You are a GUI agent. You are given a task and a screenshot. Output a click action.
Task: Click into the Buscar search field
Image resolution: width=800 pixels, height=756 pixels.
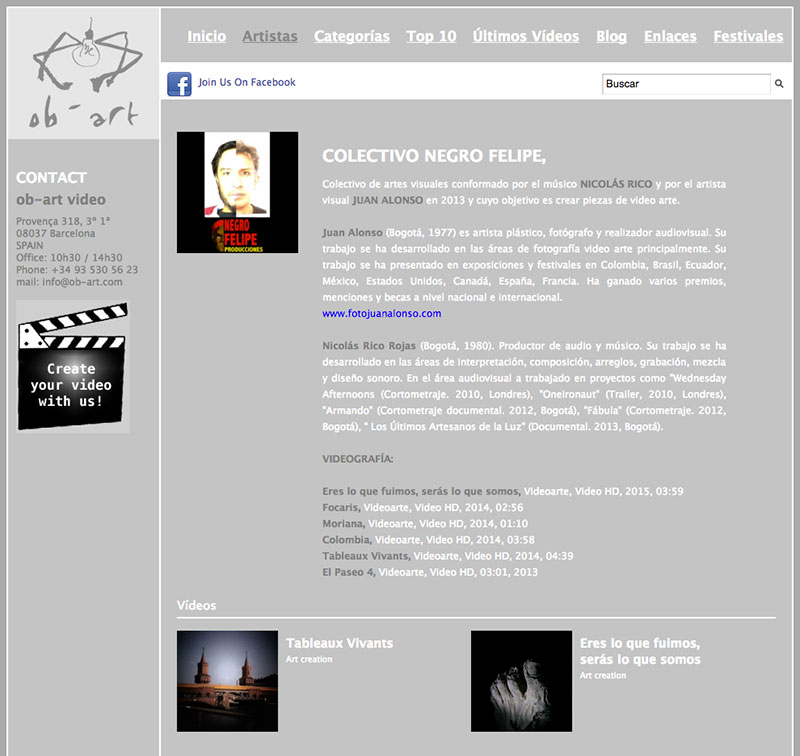coord(685,84)
